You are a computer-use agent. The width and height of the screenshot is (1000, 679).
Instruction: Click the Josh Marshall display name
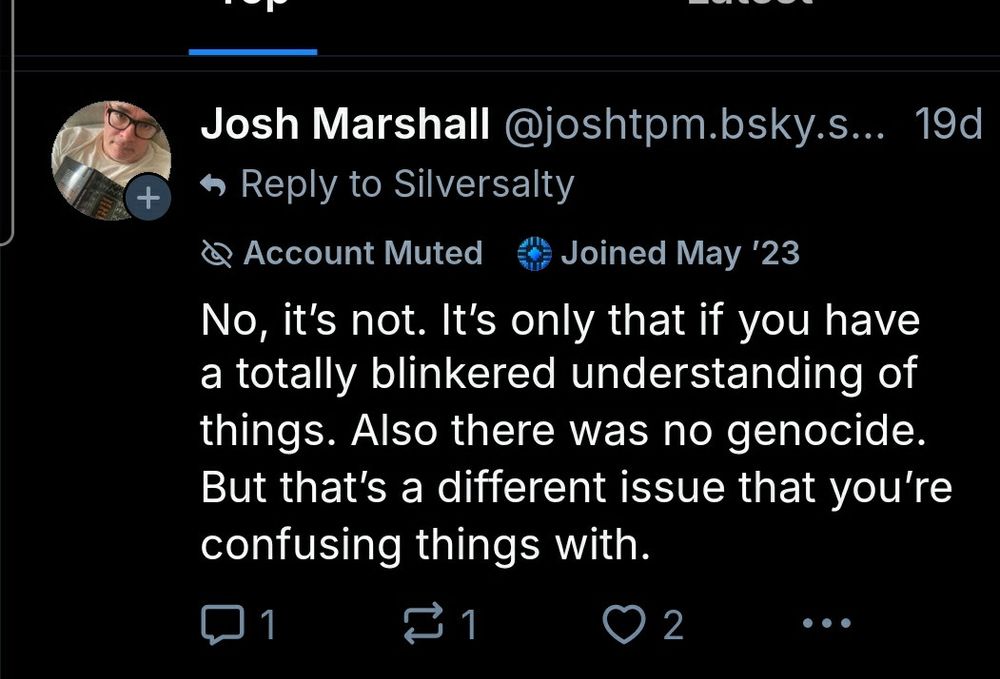pyautogui.click(x=345, y=124)
